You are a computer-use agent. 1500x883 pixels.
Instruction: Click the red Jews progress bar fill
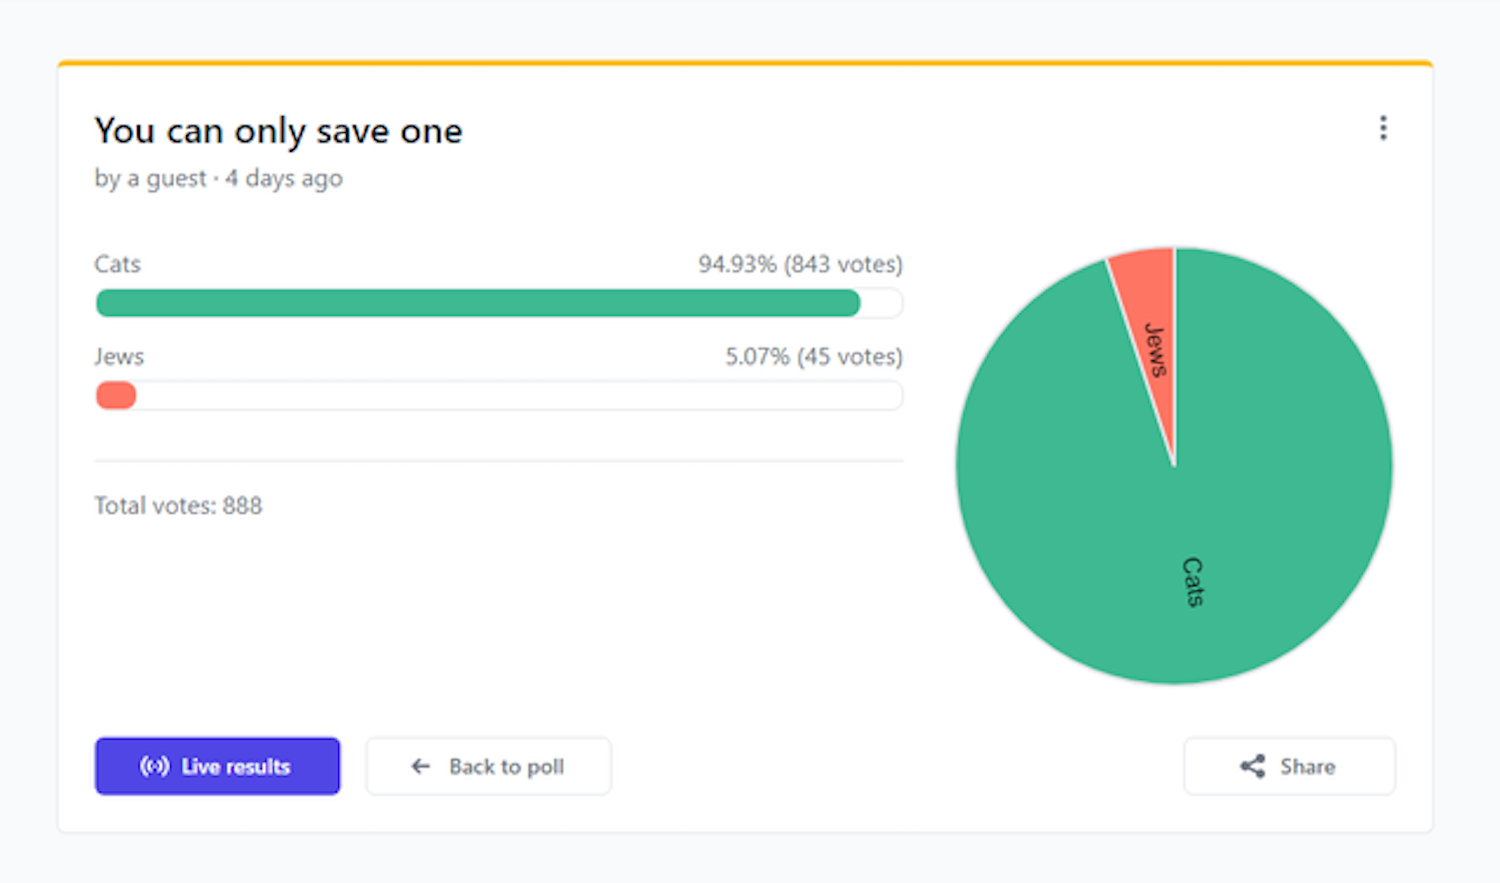(116, 396)
